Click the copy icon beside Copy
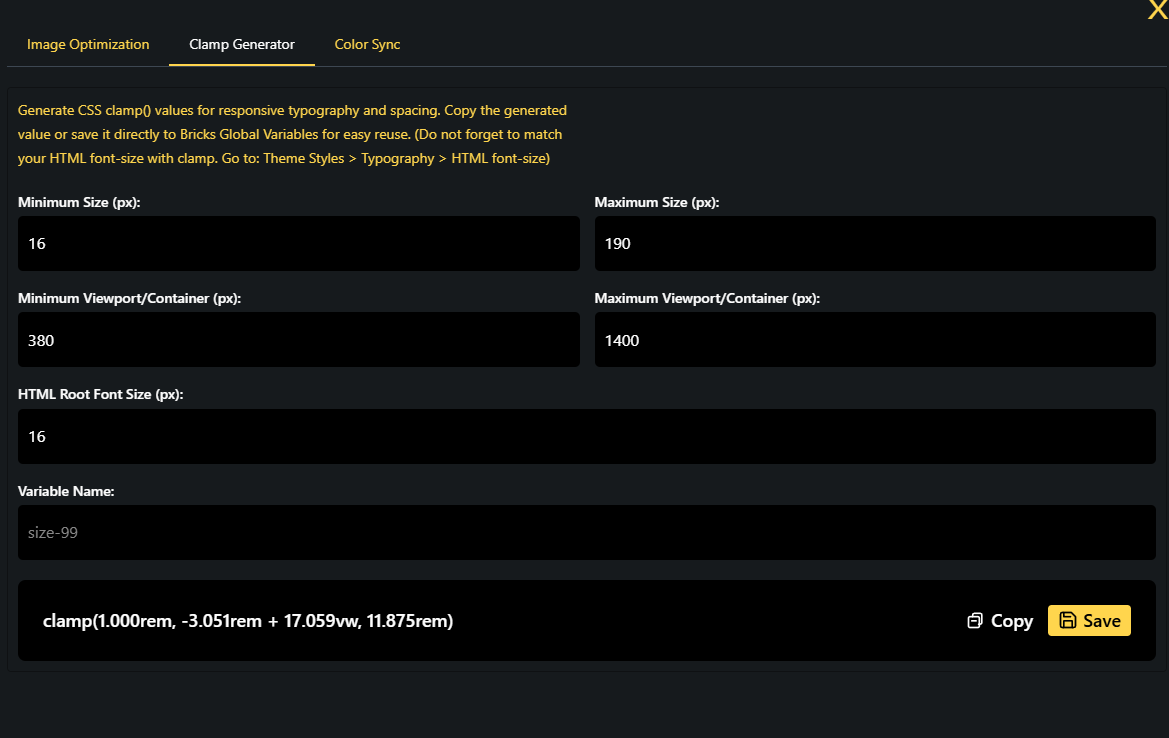The height and width of the screenshot is (738, 1169). (x=975, y=621)
